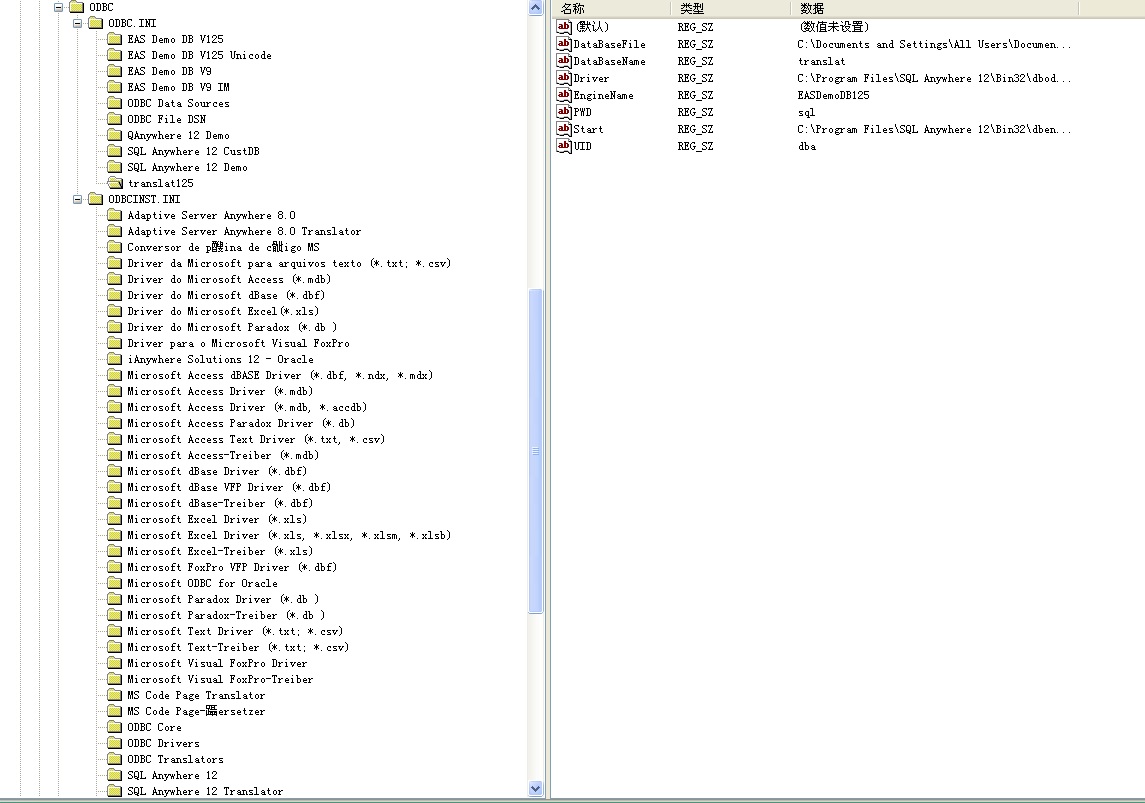Select the PWD value name
The image size is (1145, 803).
coord(582,112)
